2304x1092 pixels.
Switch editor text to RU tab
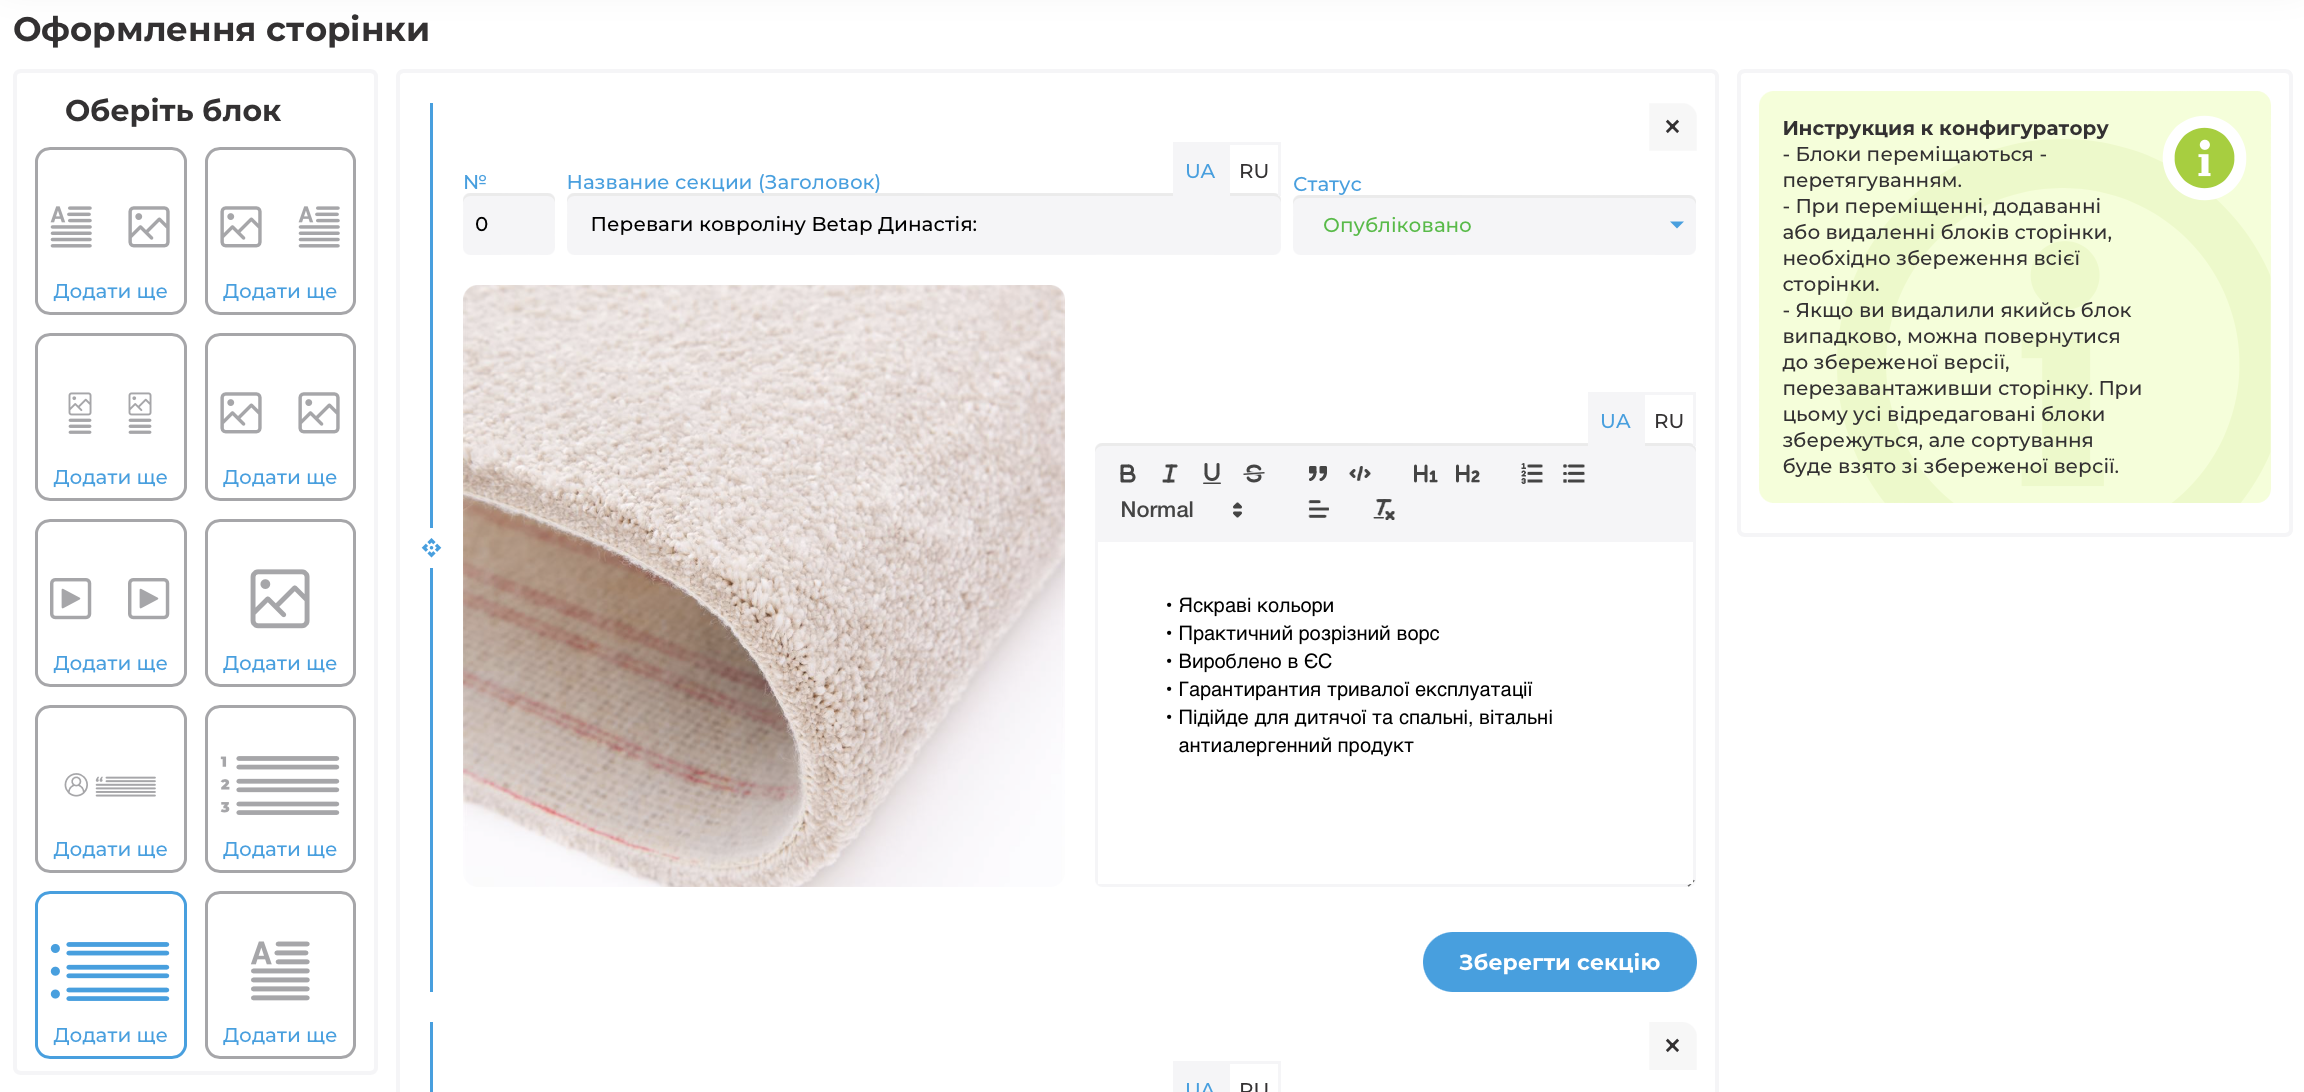tap(1668, 420)
